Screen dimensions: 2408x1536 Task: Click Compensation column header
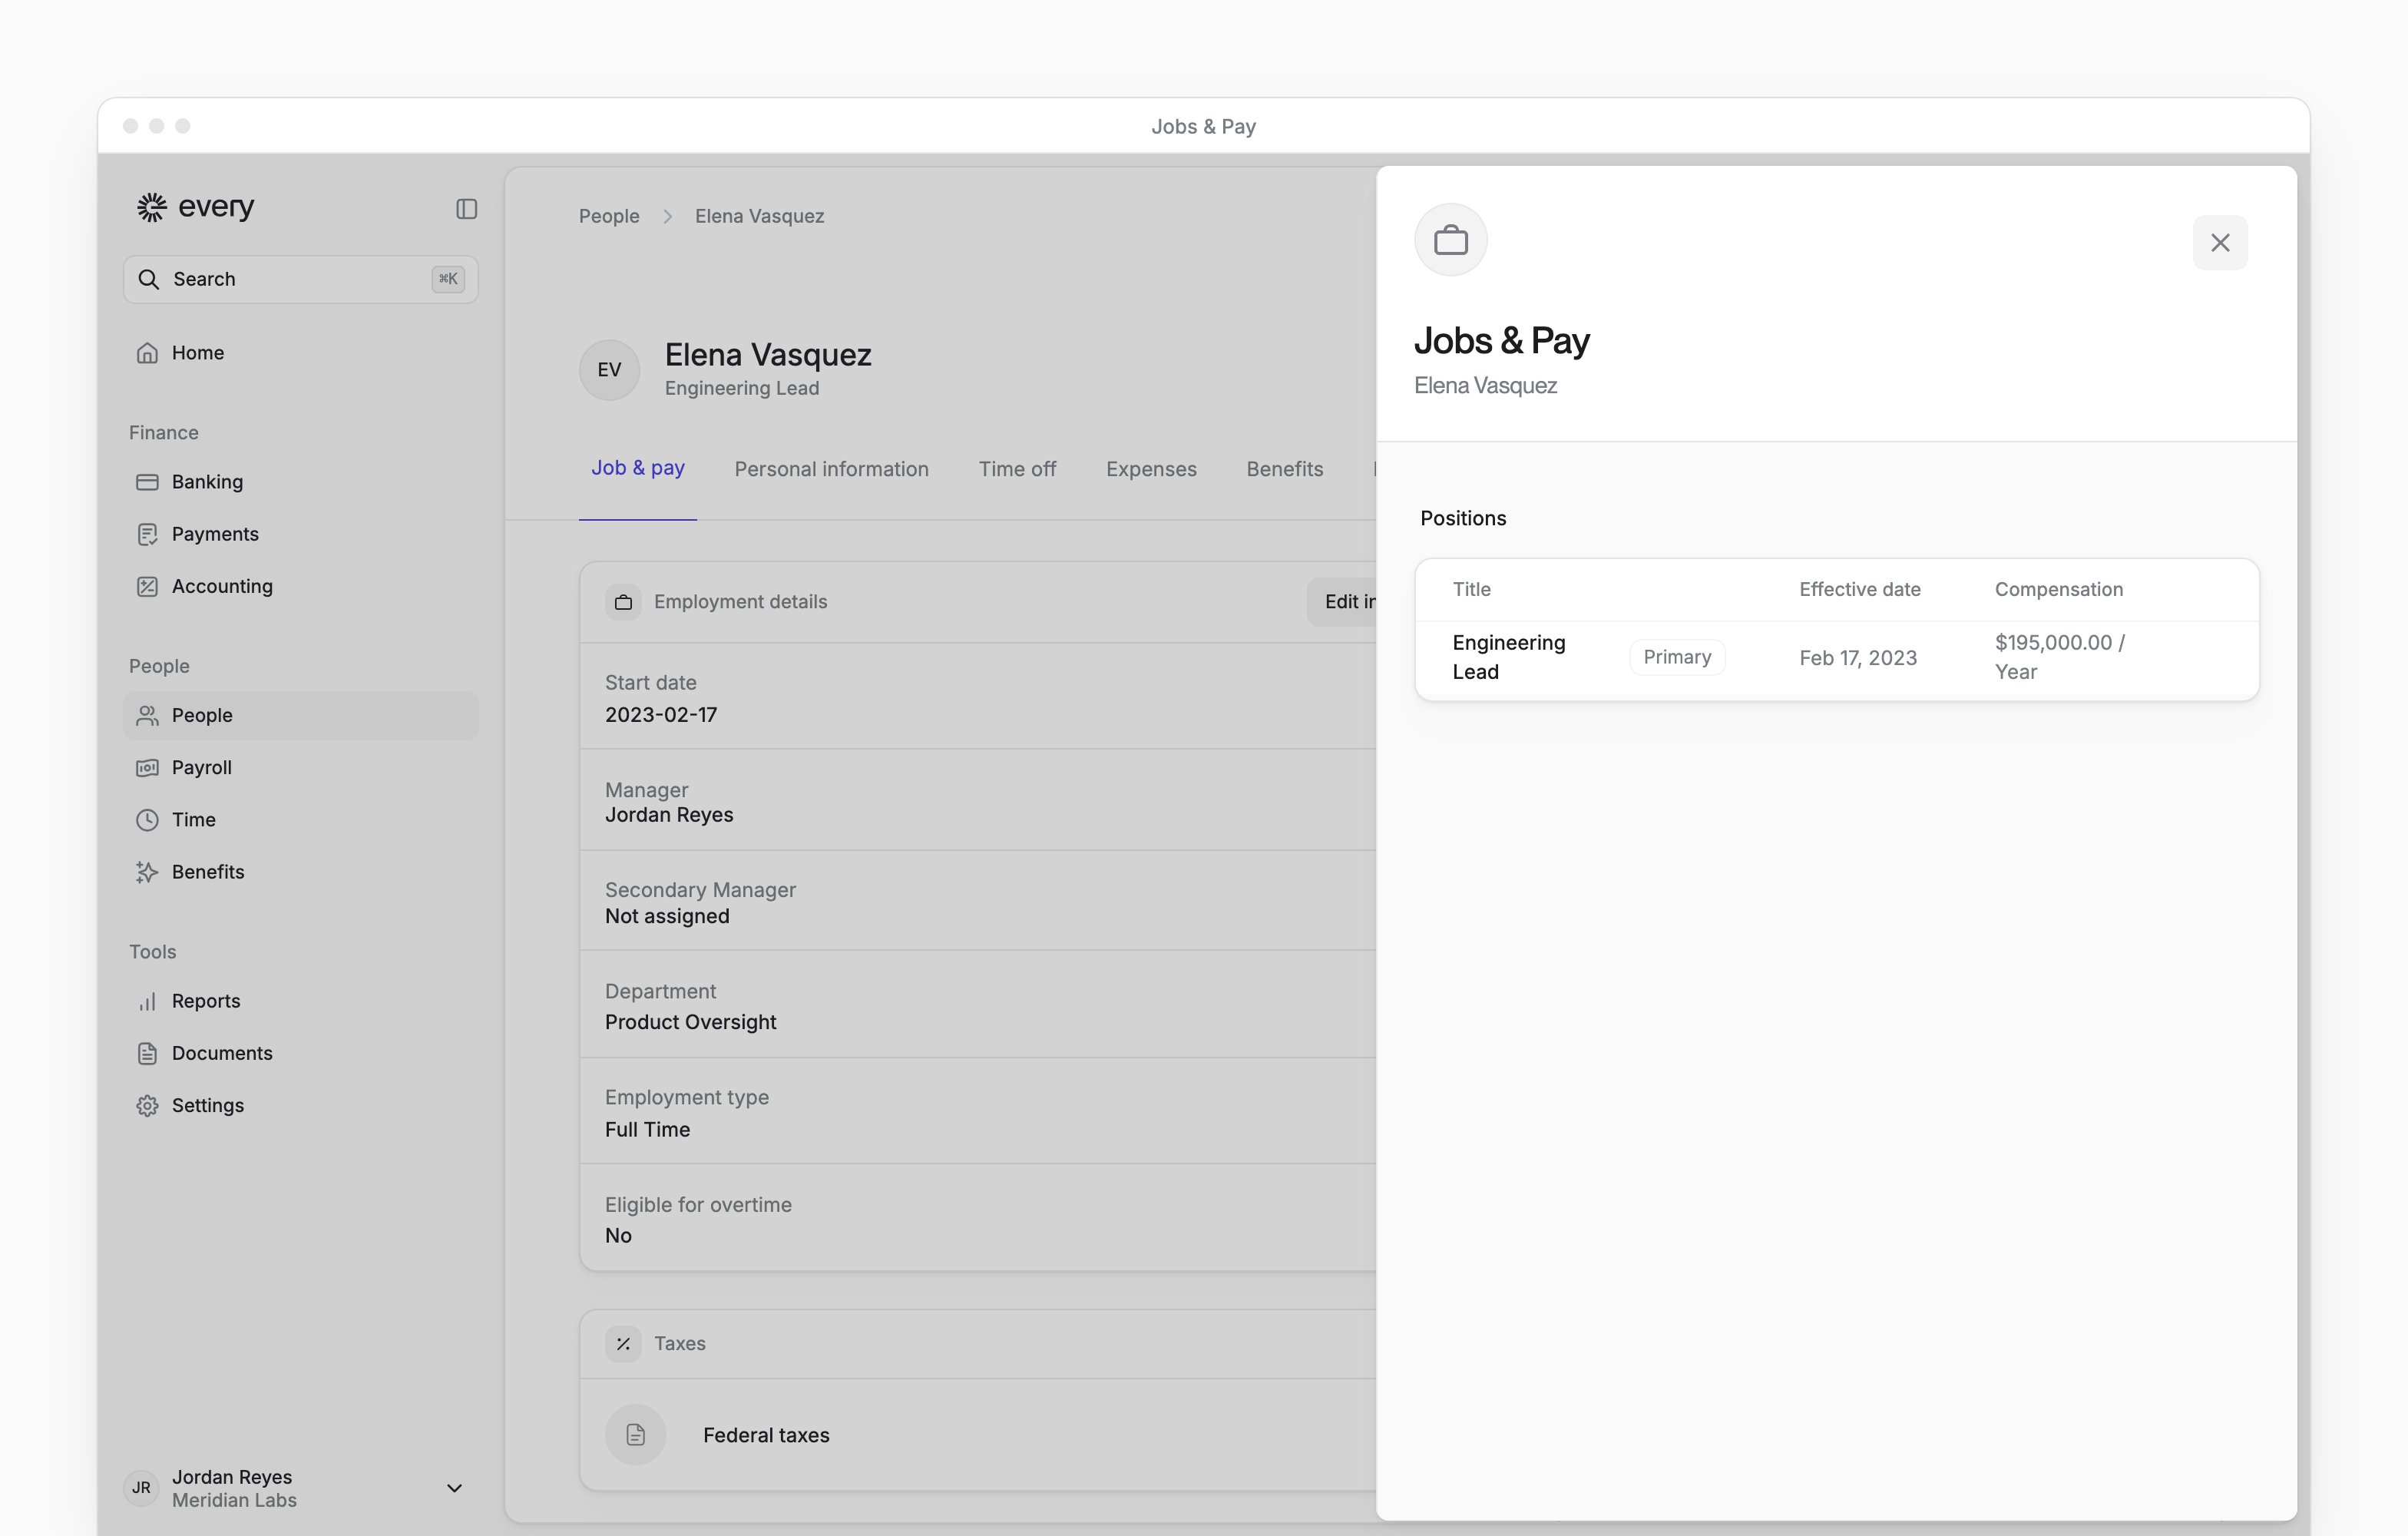click(x=2058, y=589)
